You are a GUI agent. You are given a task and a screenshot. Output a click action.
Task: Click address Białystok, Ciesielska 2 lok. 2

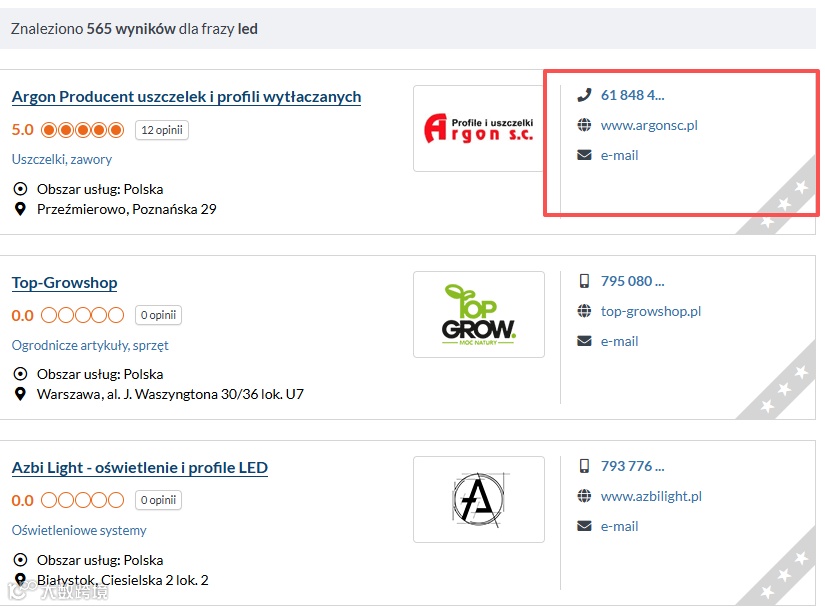coord(122,580)
